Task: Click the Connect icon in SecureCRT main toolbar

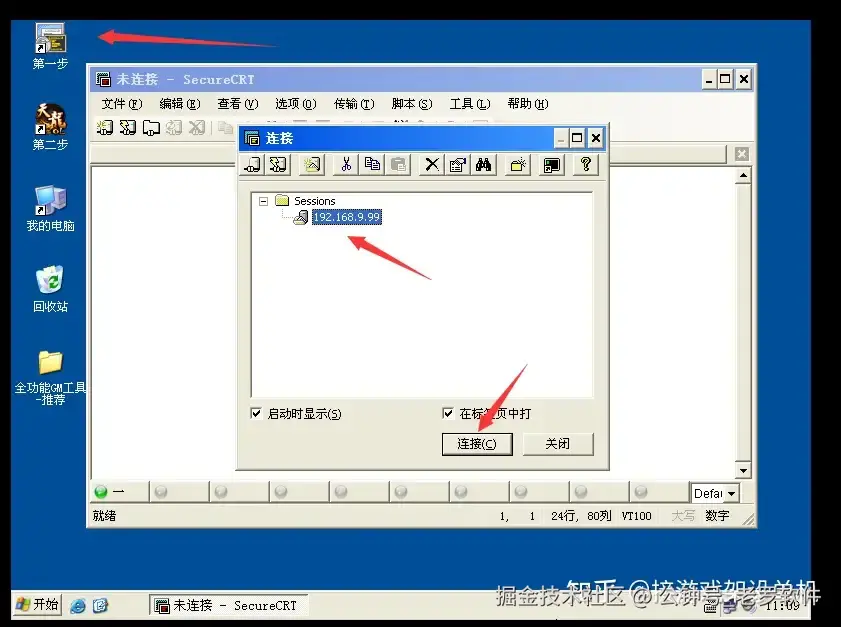Action: [105, 128]
